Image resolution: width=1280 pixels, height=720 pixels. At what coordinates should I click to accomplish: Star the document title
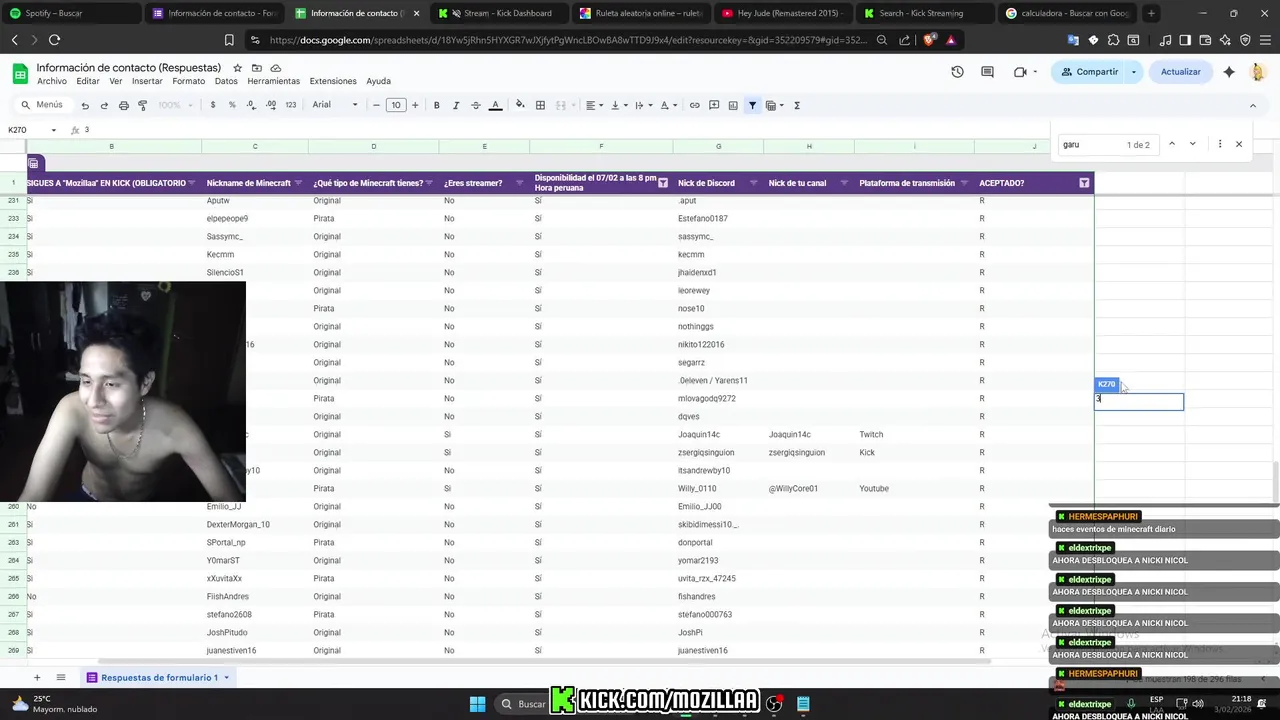240,68
